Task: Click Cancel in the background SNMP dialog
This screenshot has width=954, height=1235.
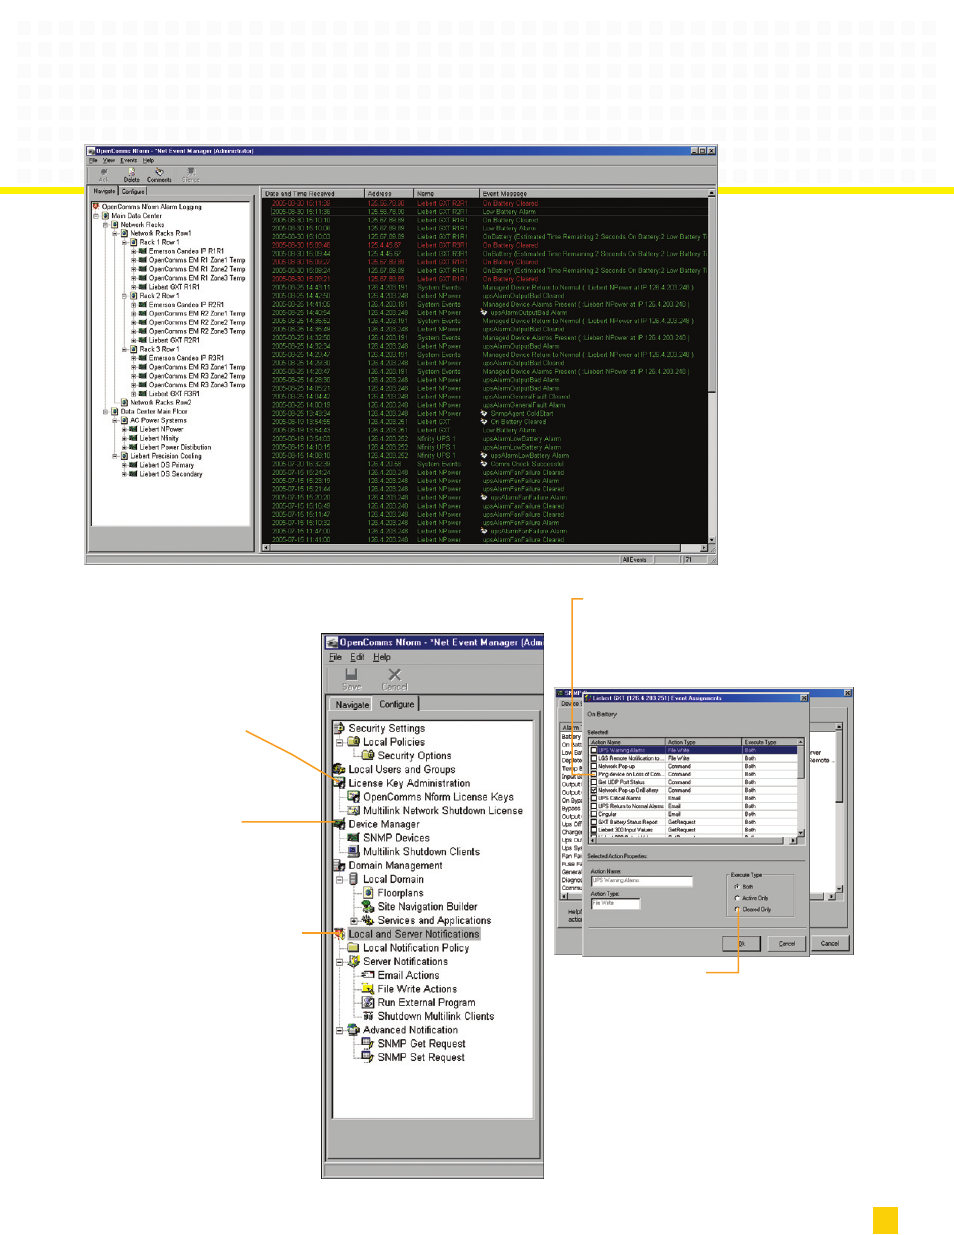Action: click(x=830, y=943)
